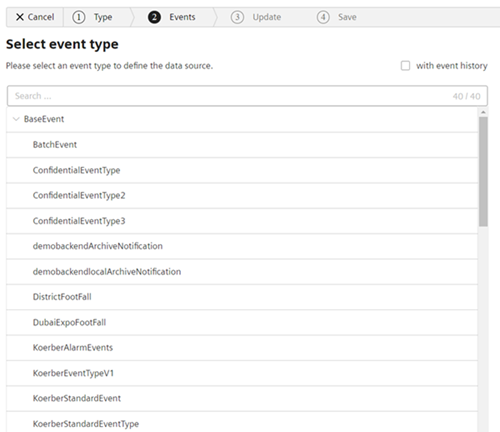Select the KoerberEventTypeV1 row
This screenshot has height=432, width=500.
click(242, 373)
